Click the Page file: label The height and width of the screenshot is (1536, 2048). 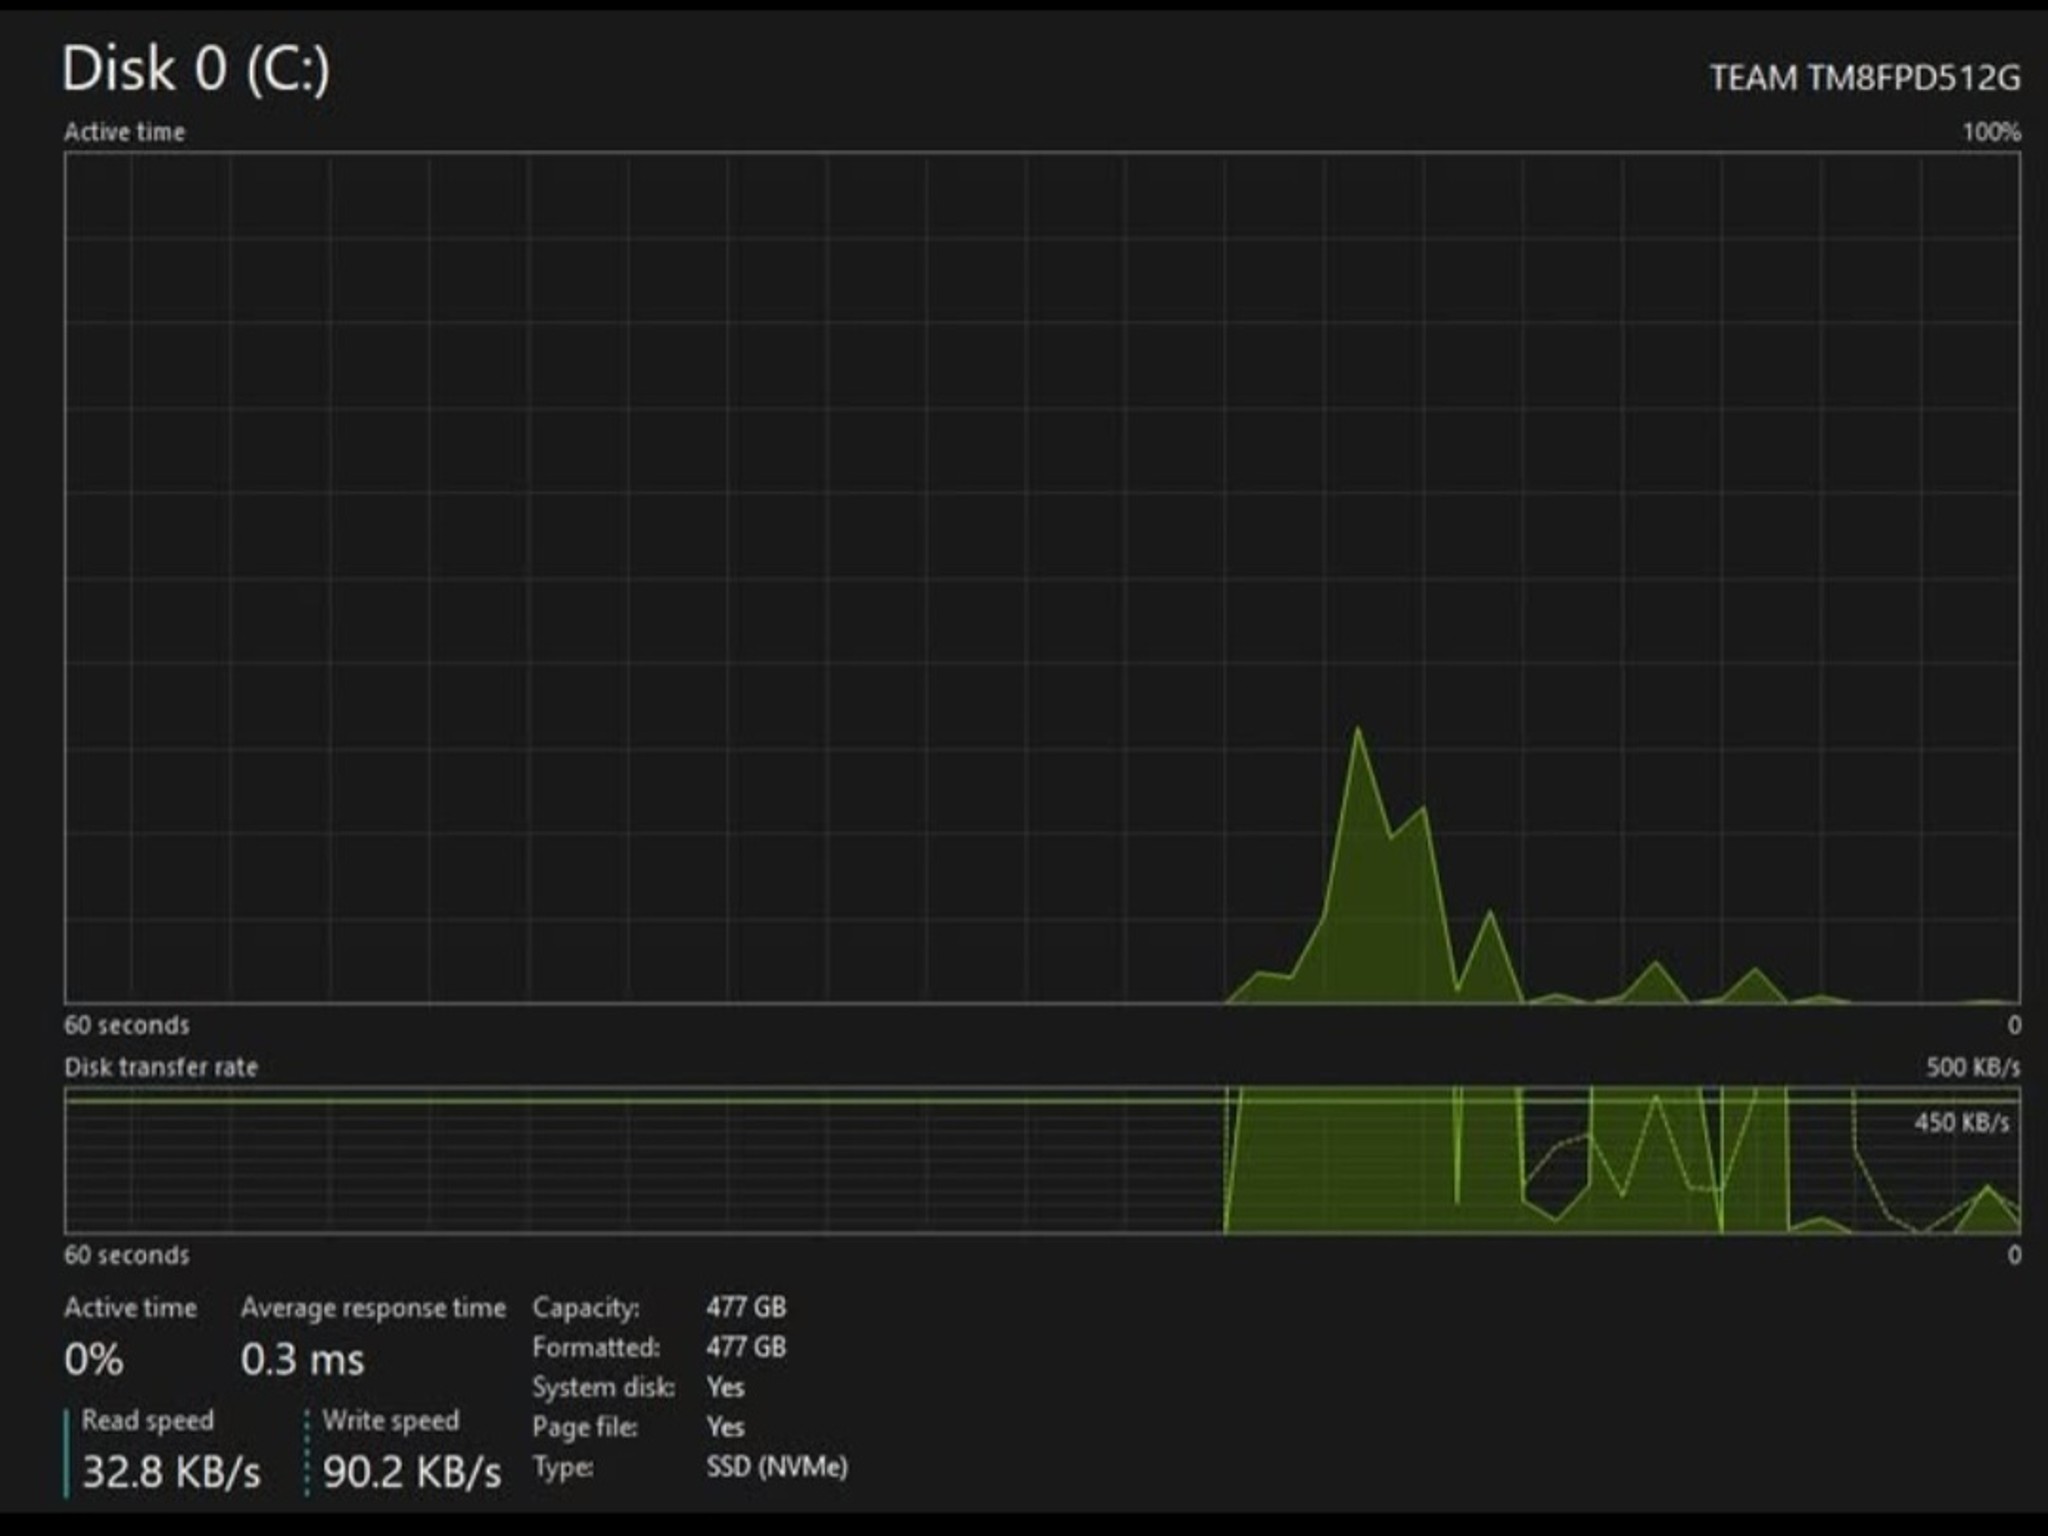[585, 1427]
